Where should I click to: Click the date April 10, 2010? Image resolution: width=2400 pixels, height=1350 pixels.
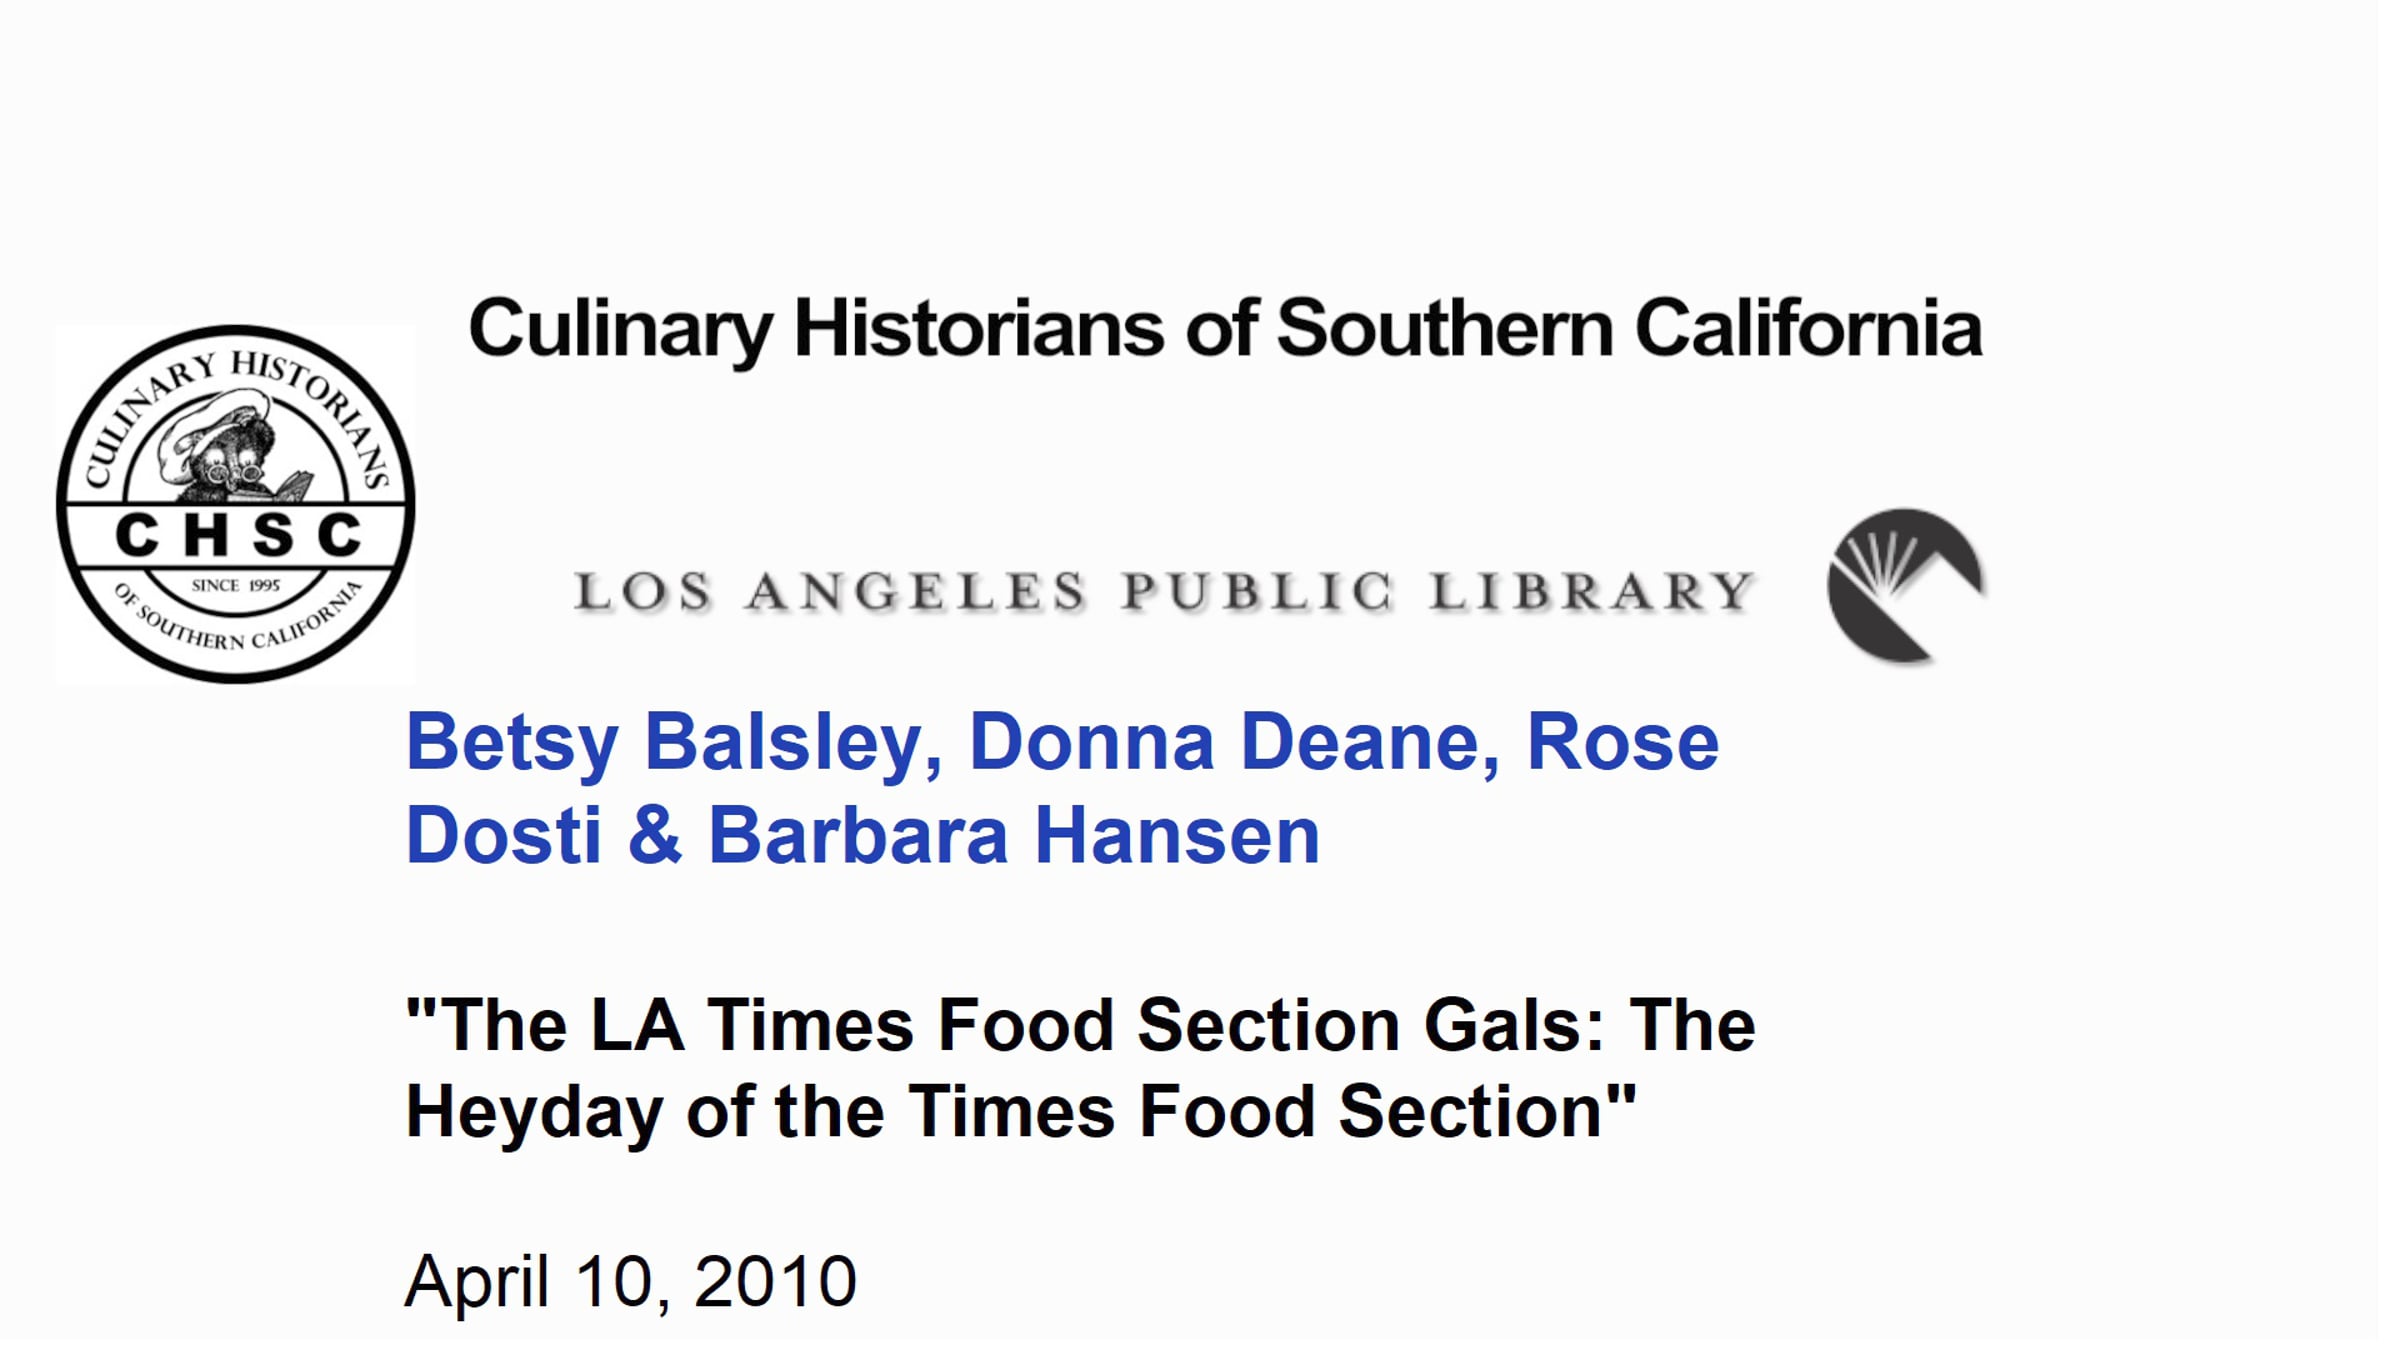(x=631, y=1282)
